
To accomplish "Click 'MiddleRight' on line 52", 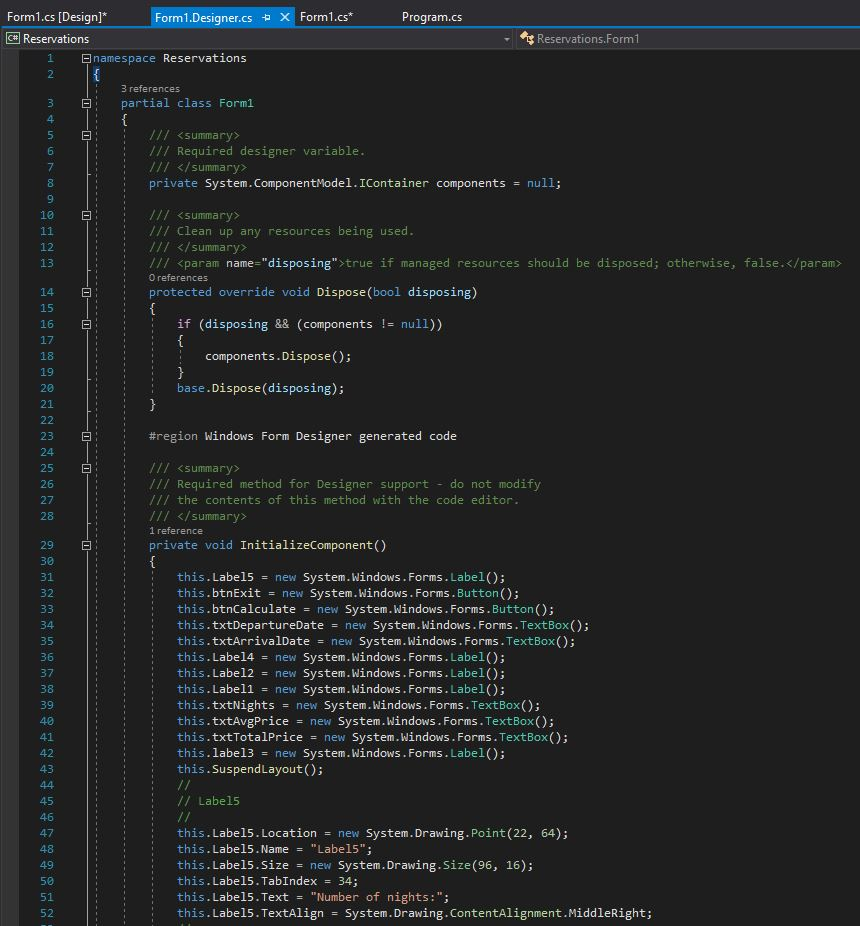I will (x=607, y=913).
